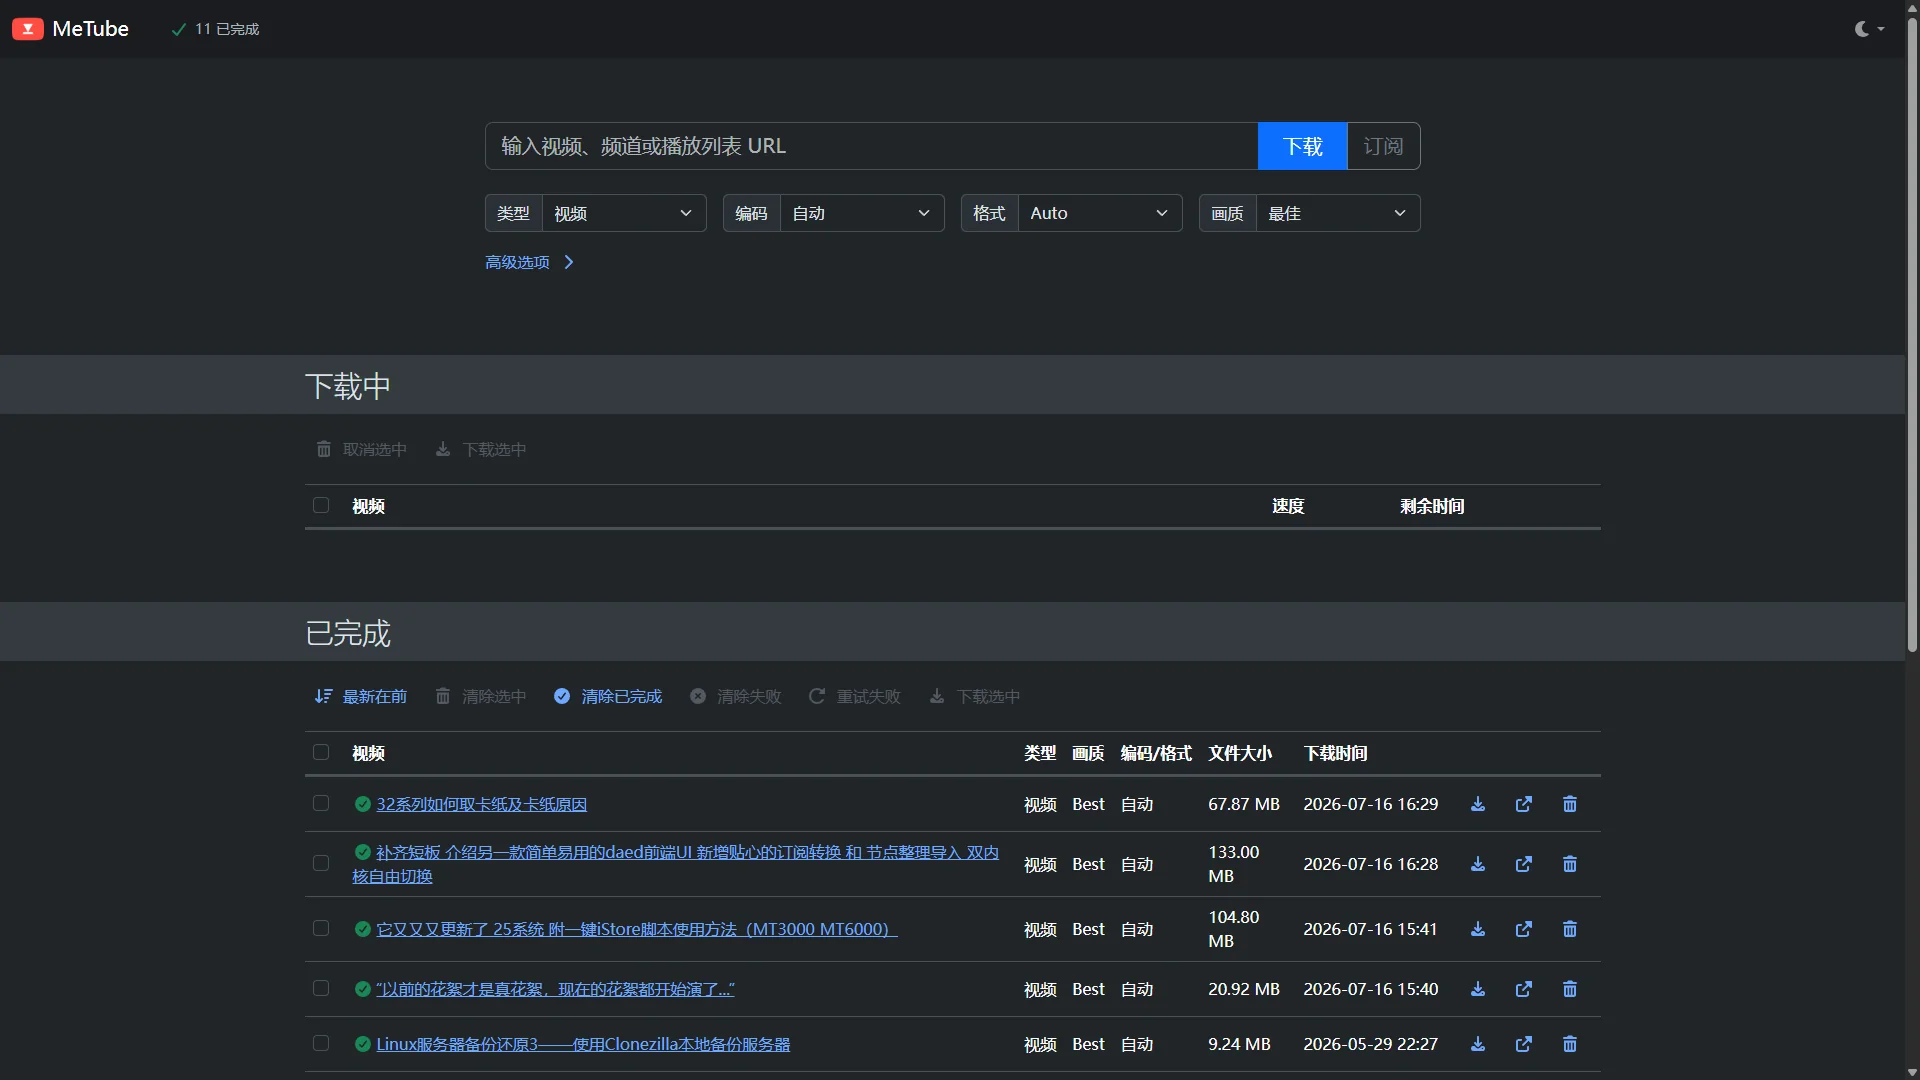1920x1080 pixels.
Task: Delete trash icon for 补齐短板 daed row
Action: click(x=1570, y=864)
